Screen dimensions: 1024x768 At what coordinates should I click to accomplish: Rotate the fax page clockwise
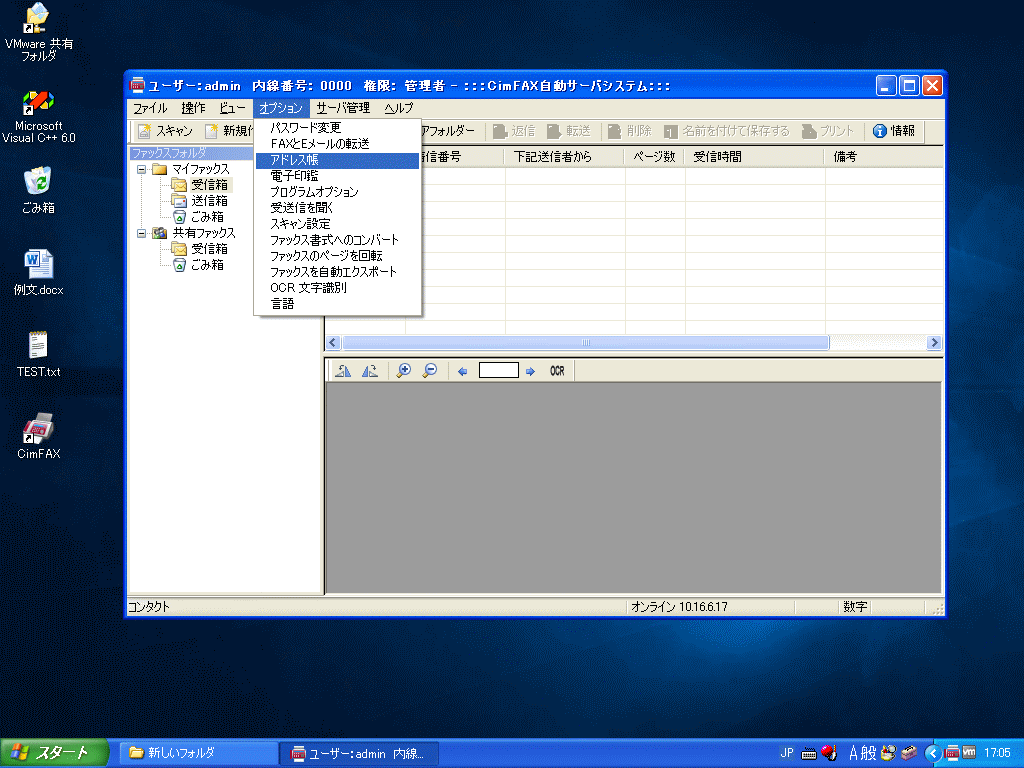(x=370, y=371)
